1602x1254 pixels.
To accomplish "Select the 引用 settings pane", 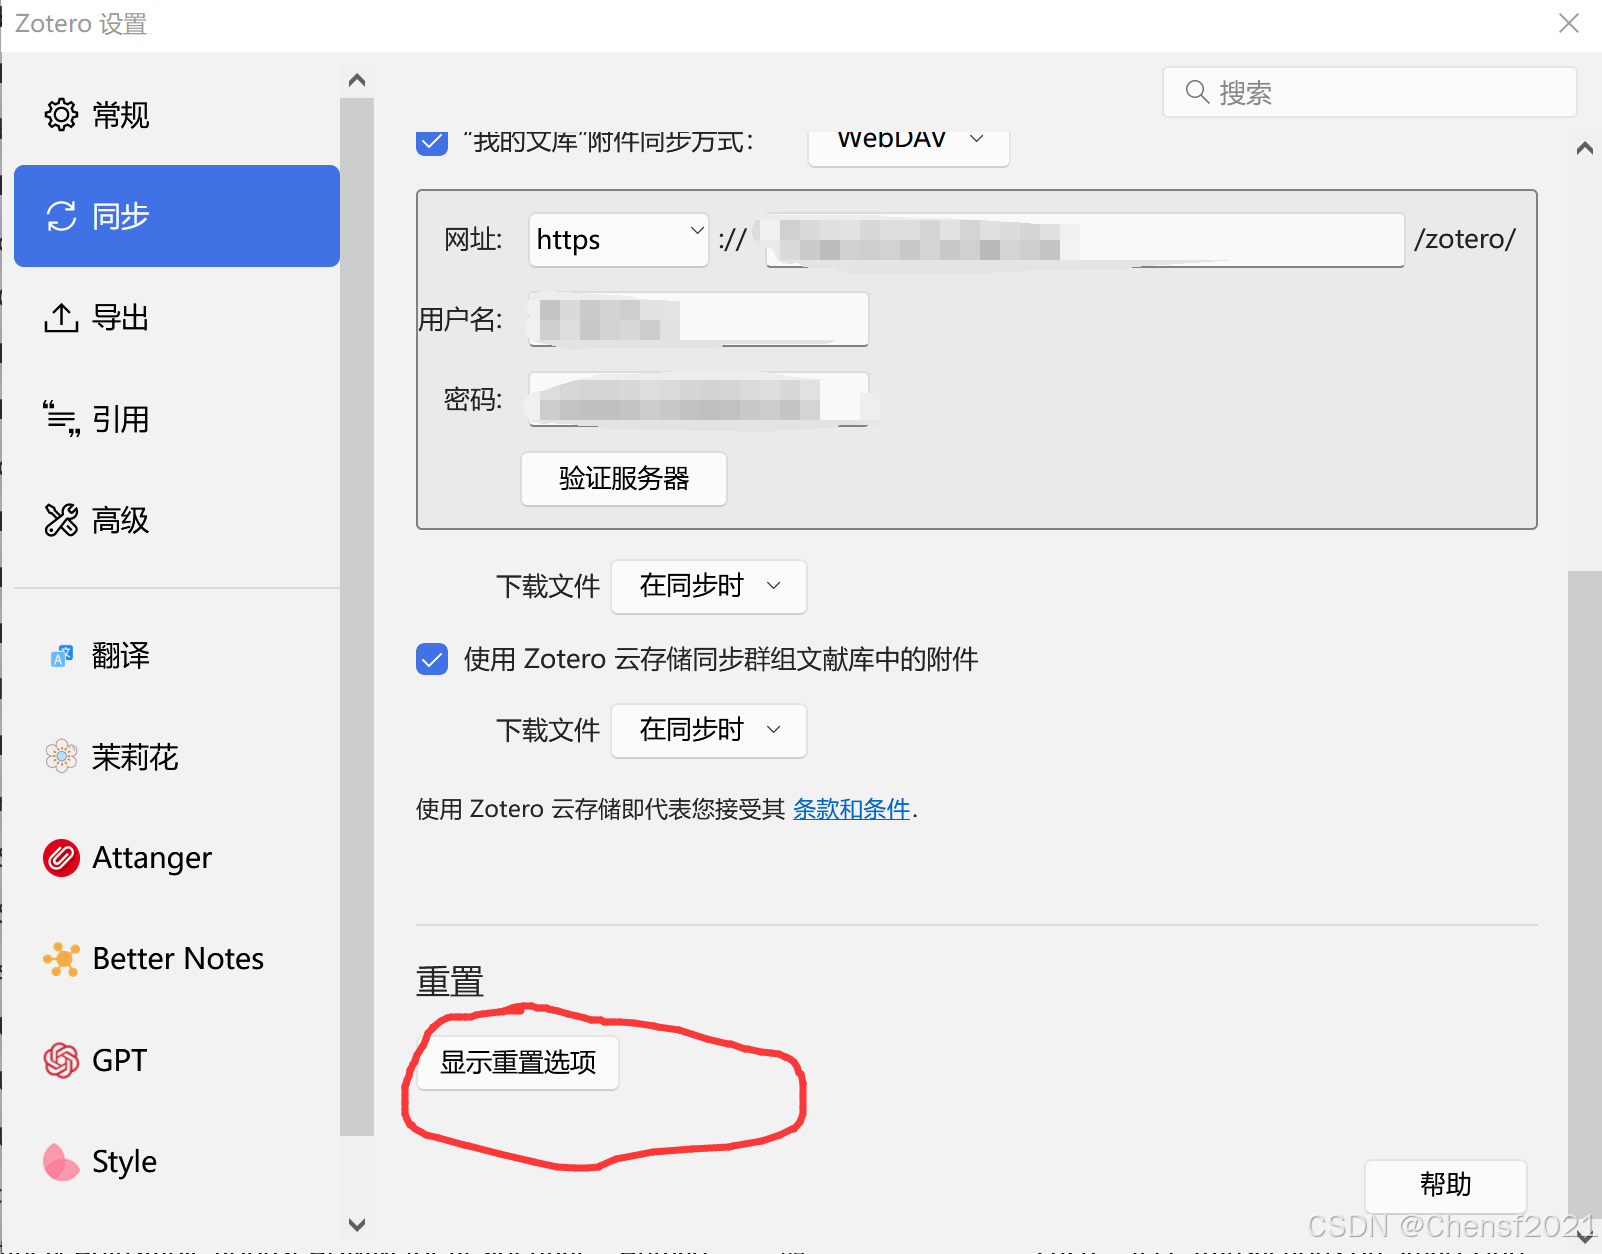I will 177,419.
